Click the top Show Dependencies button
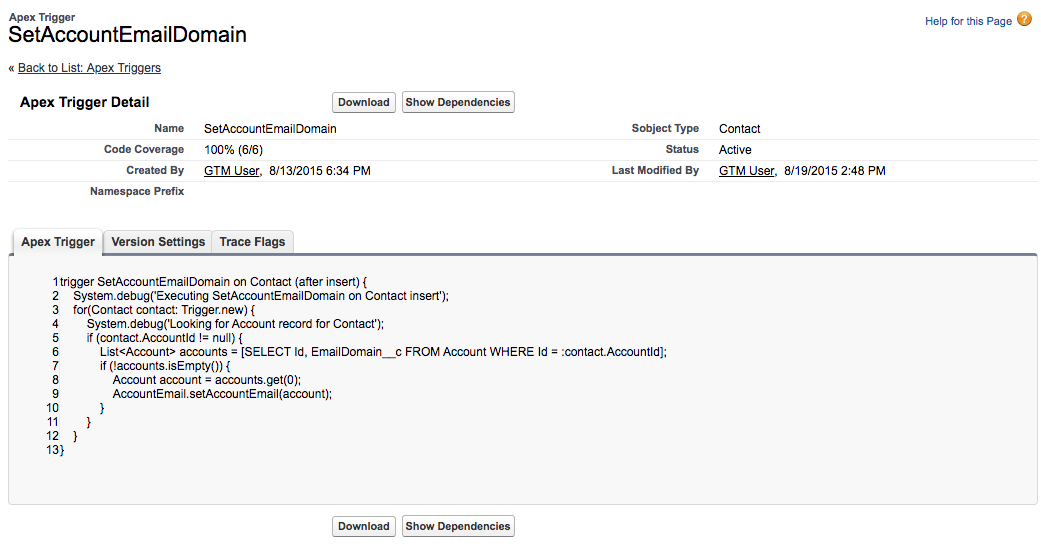 (458, 102)
